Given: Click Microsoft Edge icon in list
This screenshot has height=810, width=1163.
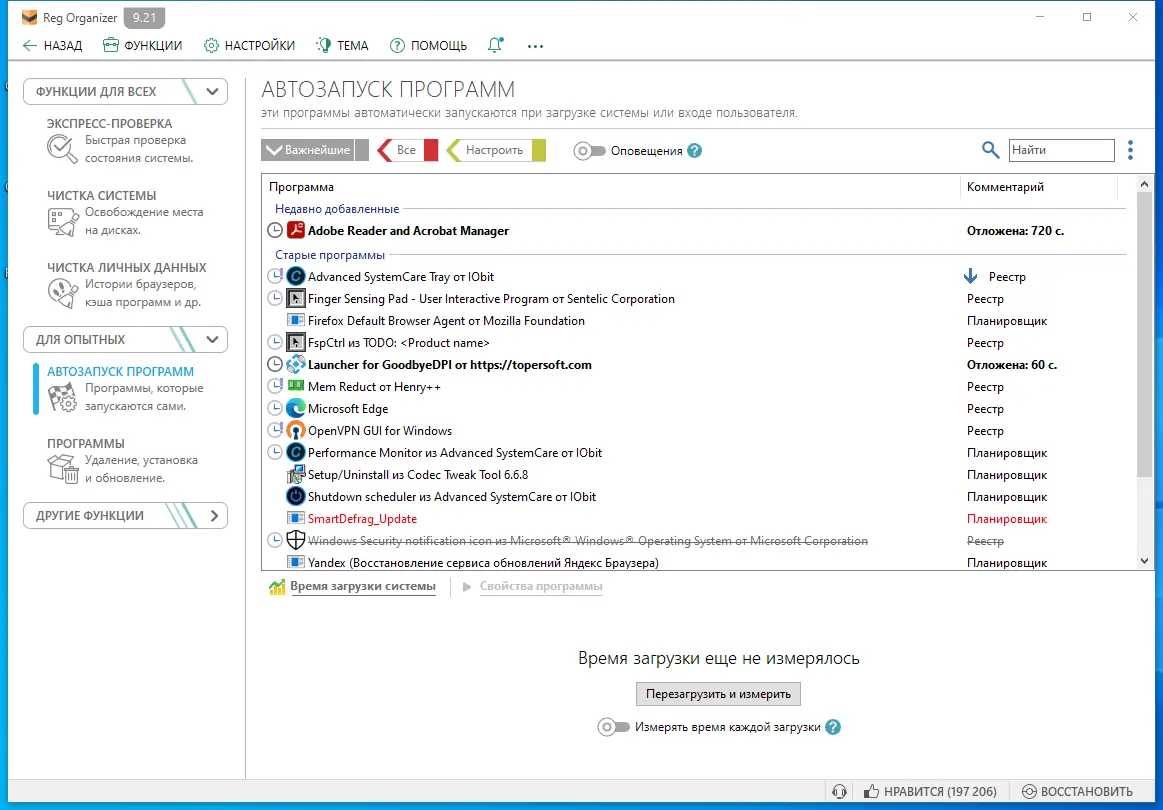Looking at the screenshot, I should point(296,408).
